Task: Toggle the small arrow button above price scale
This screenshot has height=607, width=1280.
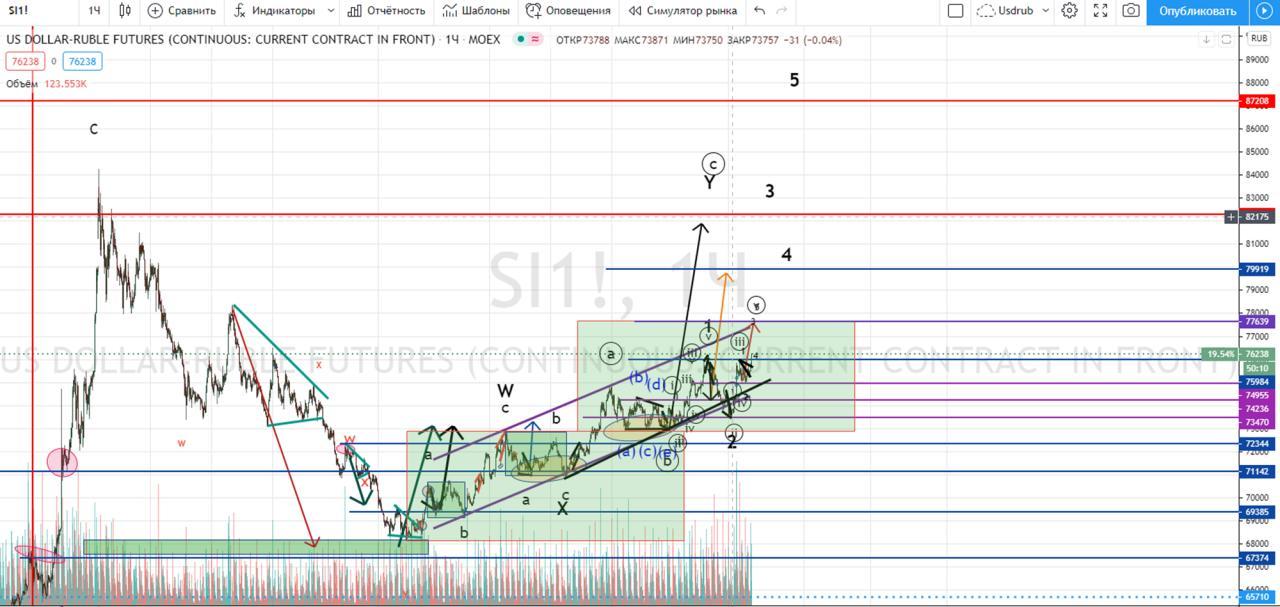Action: pyautogui.click(x=1207, y=39)
